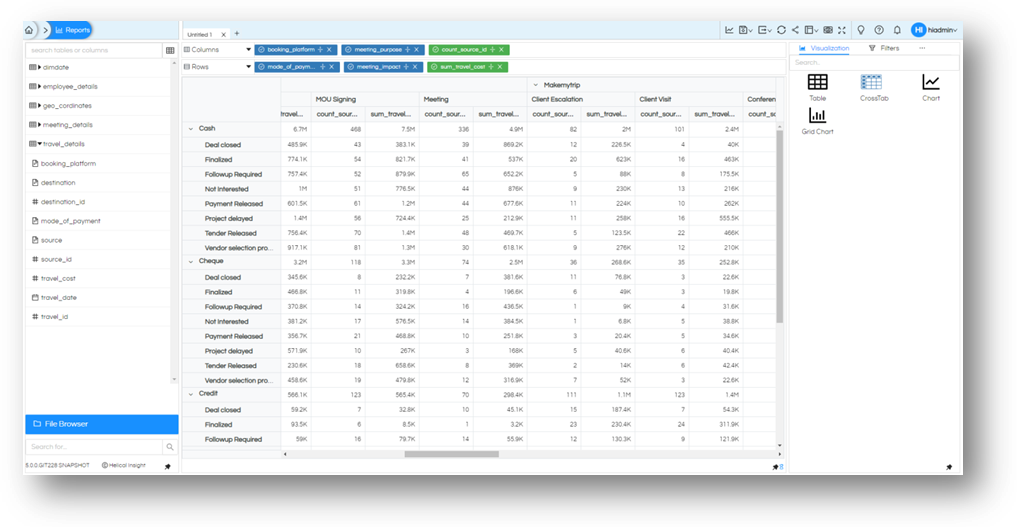Open the export report dropdown icon

[765, 30]
